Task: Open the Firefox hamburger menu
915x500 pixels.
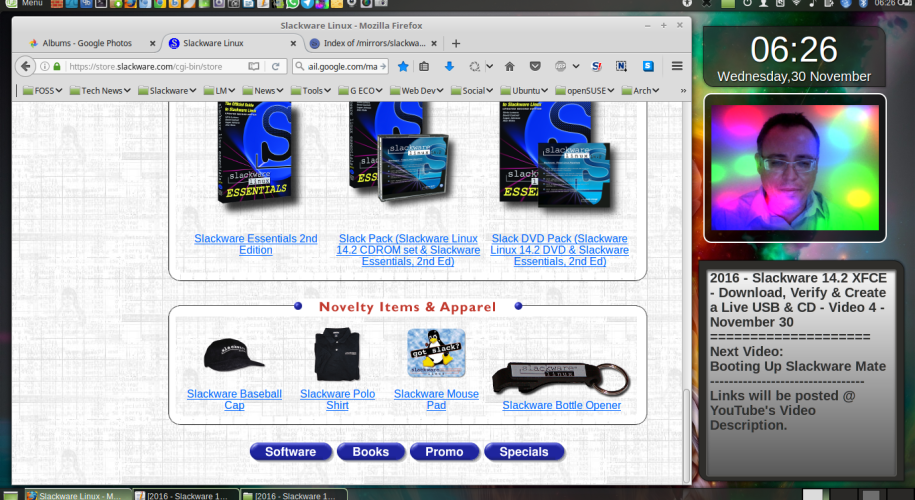Action: click(677, 66)
